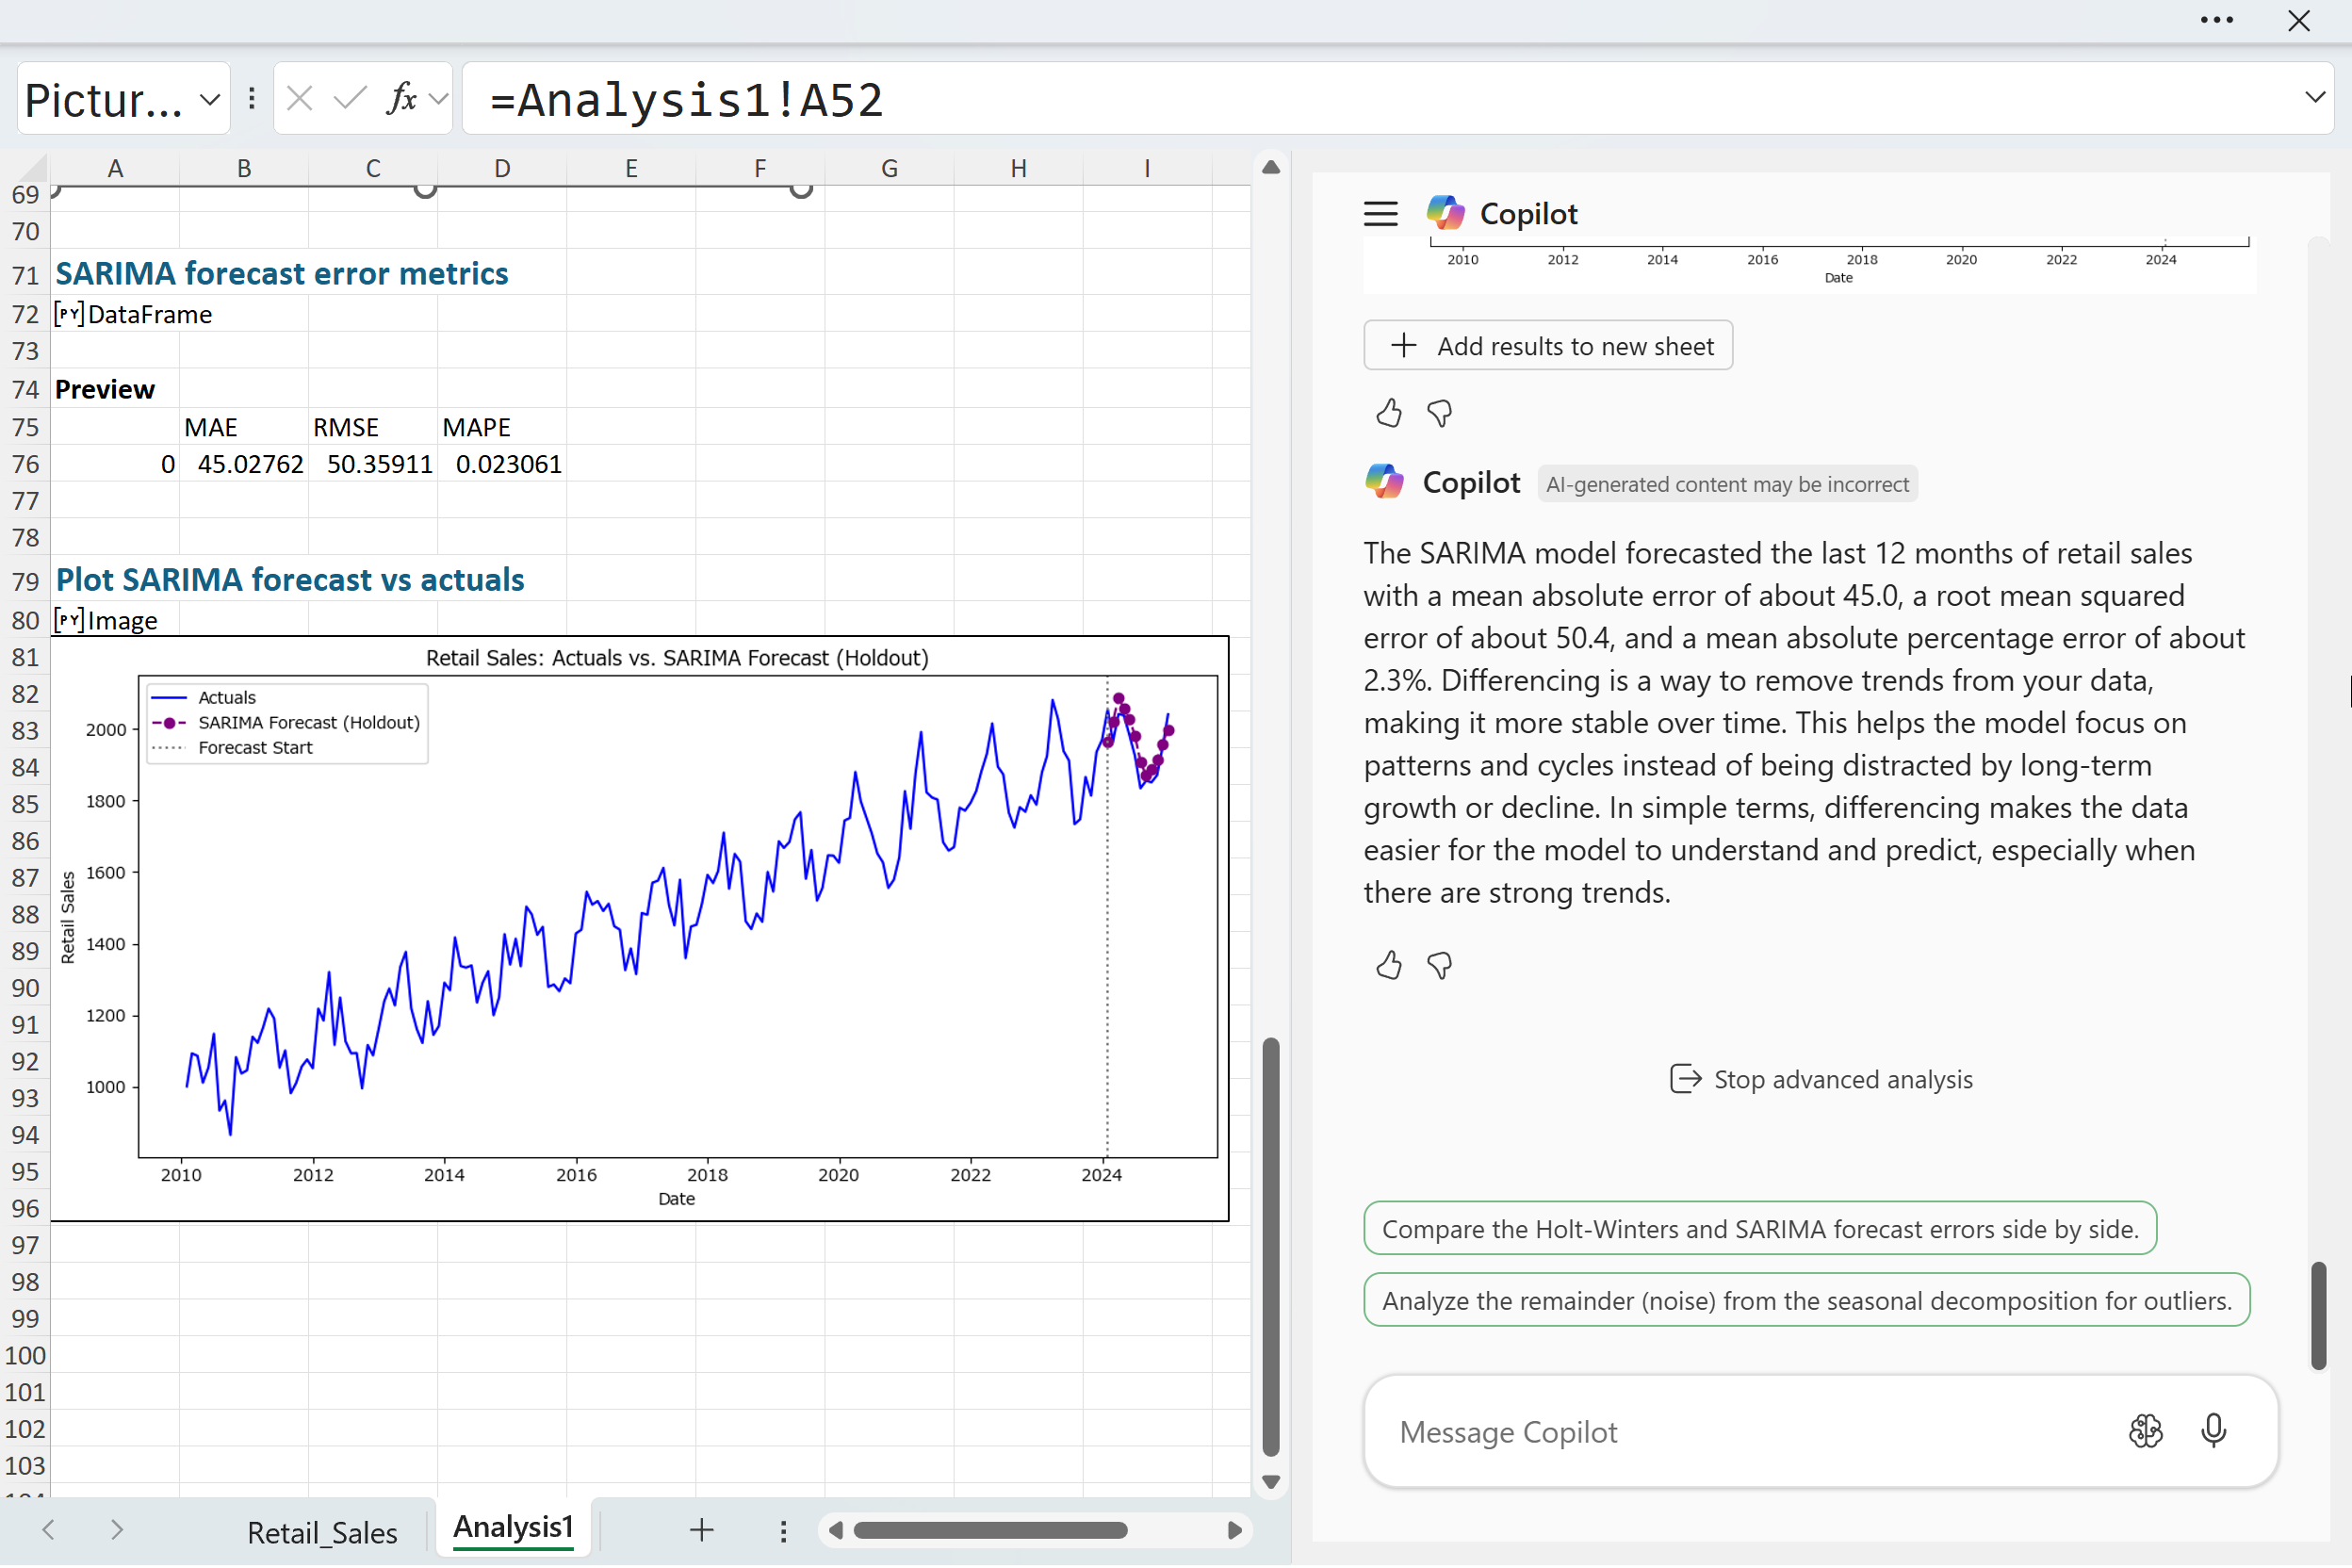Screen dimensions: 2352x1568
Task: Choose the Compare Holt-Winters and SARIMA suggestion
Action: click(x=1759, y=1229)
